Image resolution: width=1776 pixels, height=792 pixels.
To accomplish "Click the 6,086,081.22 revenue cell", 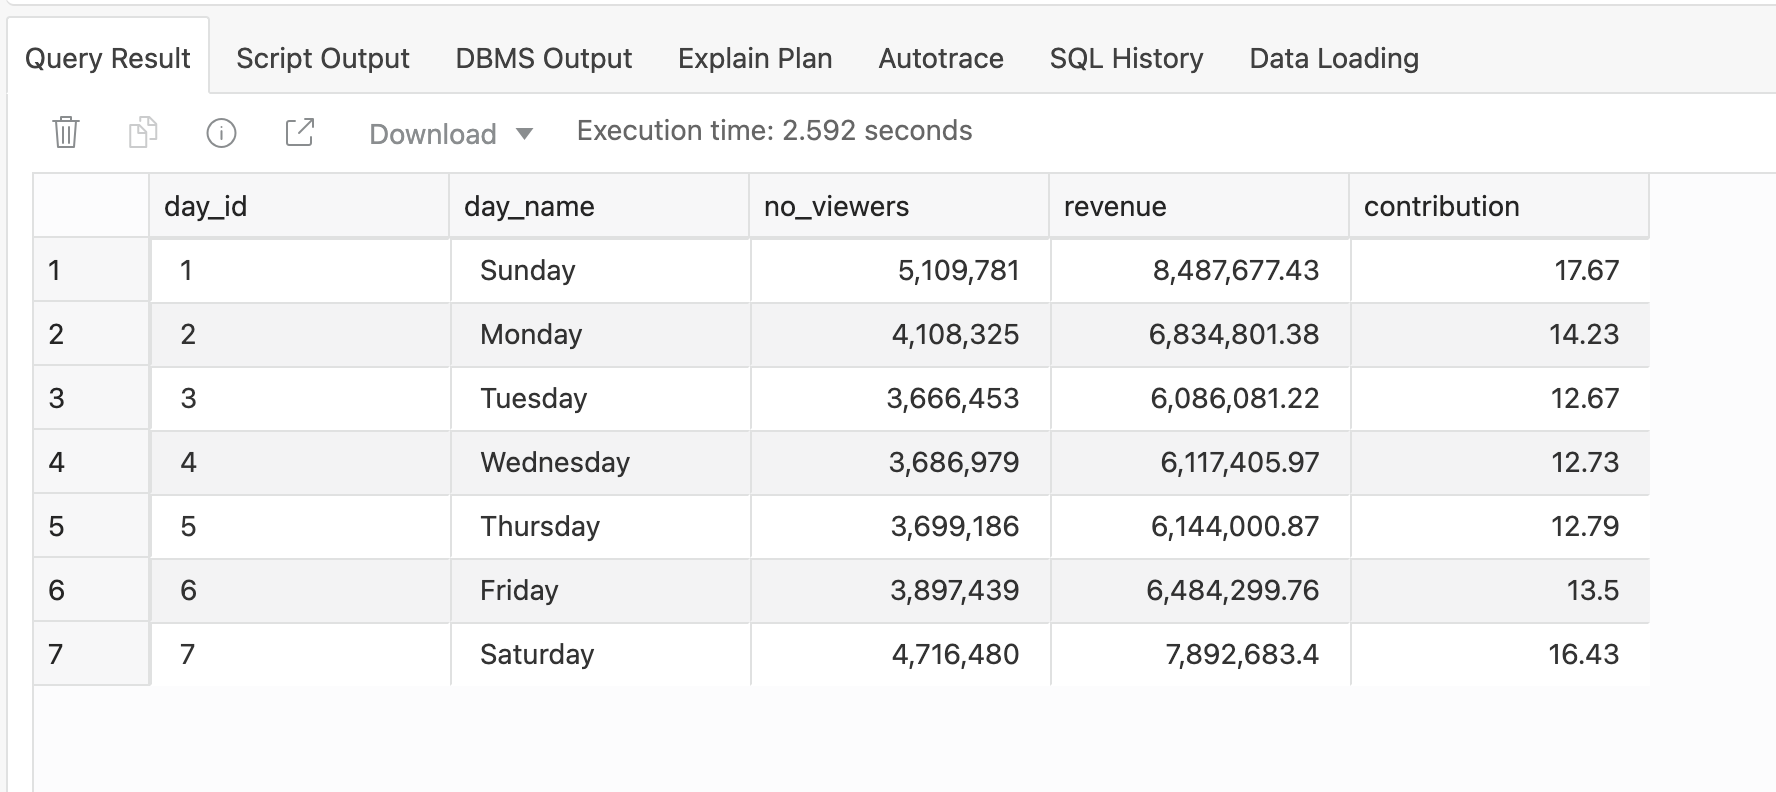I will click(1200, 398).
